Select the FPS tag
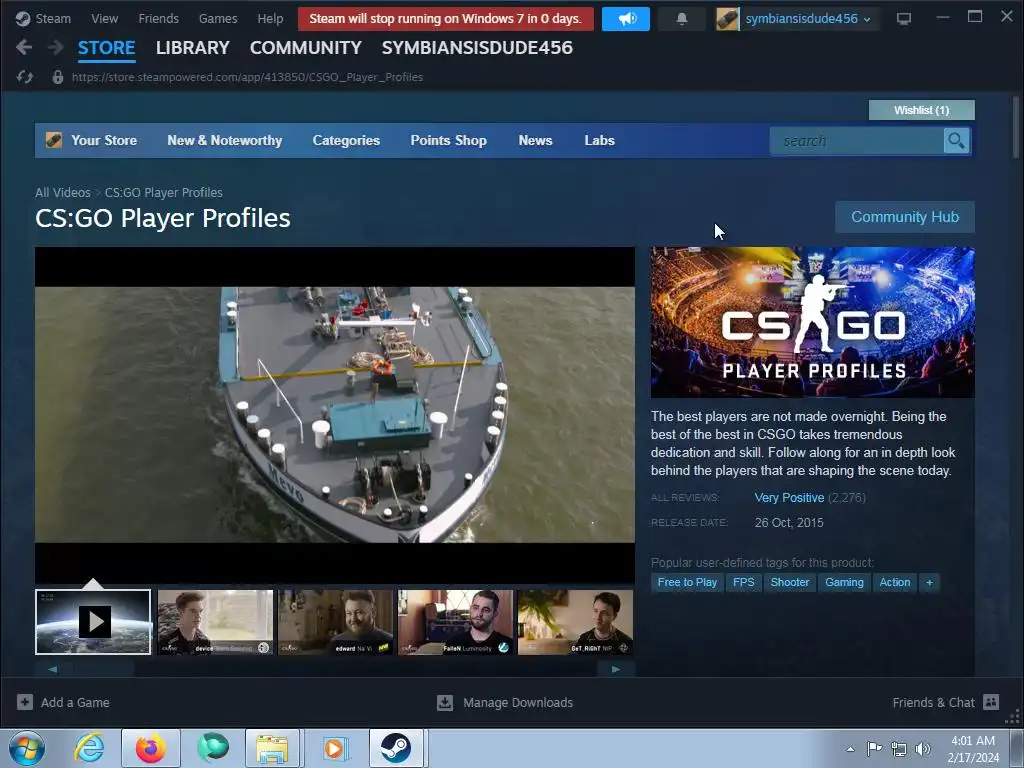 743,582
